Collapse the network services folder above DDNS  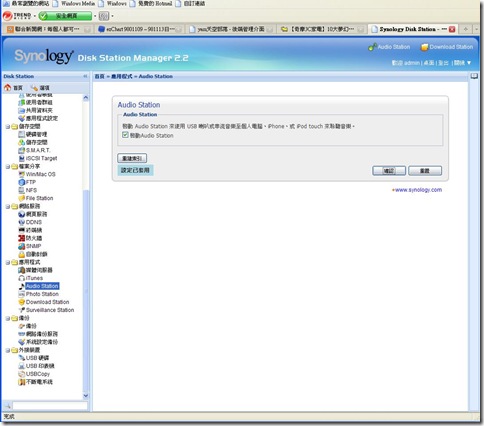[8, 207]
